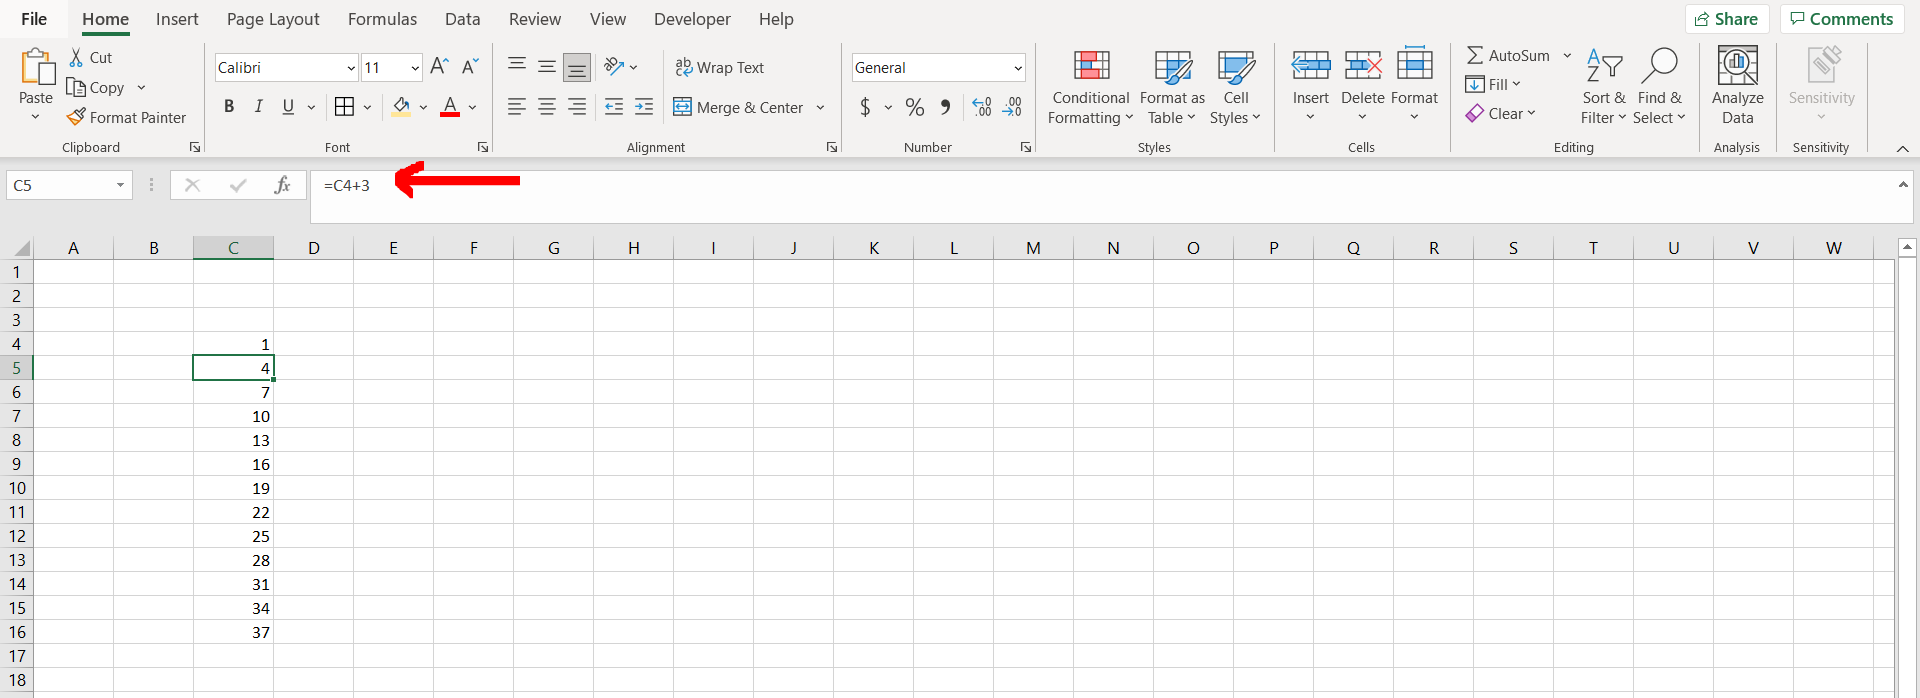
Task: Click the Analyze Data icon
Action: point(1737,67)
